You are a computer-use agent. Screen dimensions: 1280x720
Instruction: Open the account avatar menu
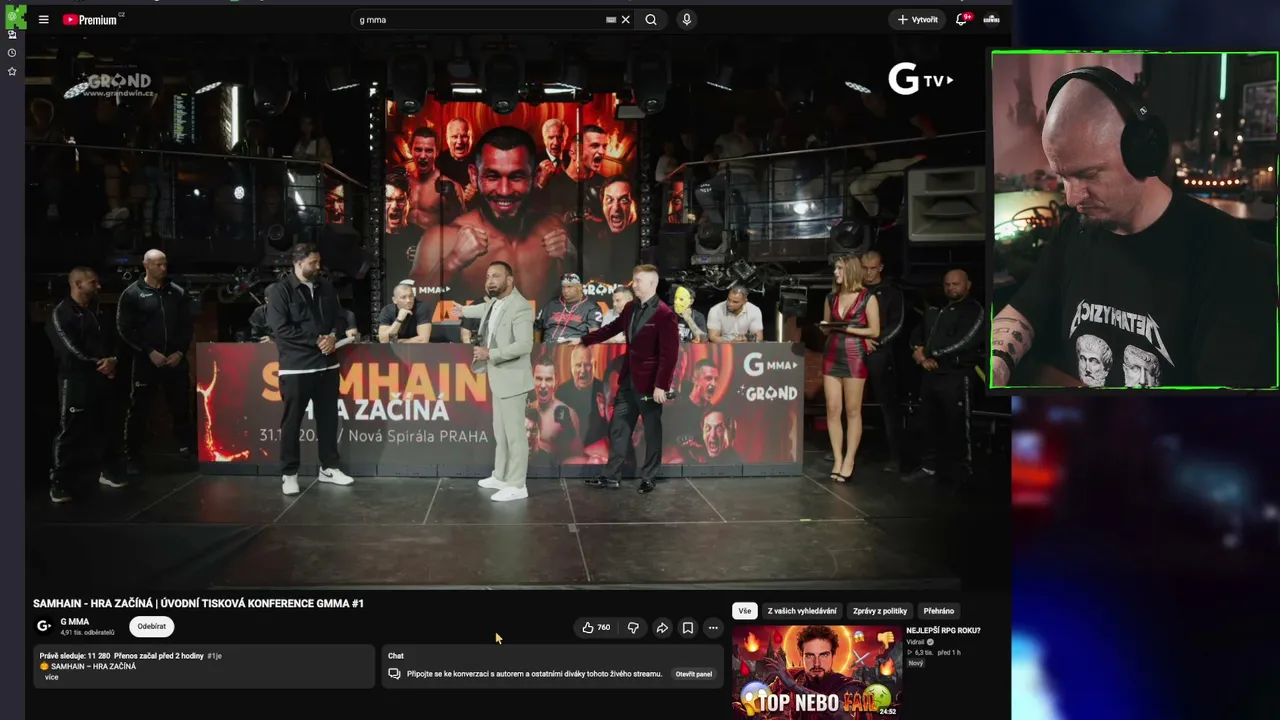pyautogui.click(x=991, y=19)
